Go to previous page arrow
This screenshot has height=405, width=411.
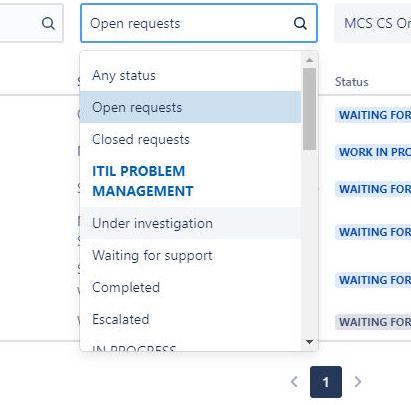click(294, 382)
